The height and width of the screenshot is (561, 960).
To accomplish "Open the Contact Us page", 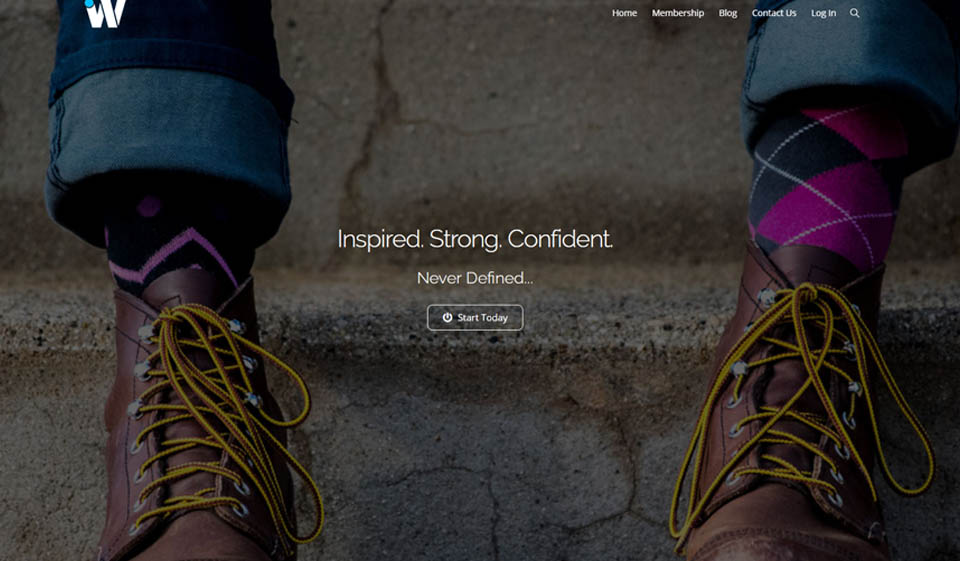I will 774,13.
